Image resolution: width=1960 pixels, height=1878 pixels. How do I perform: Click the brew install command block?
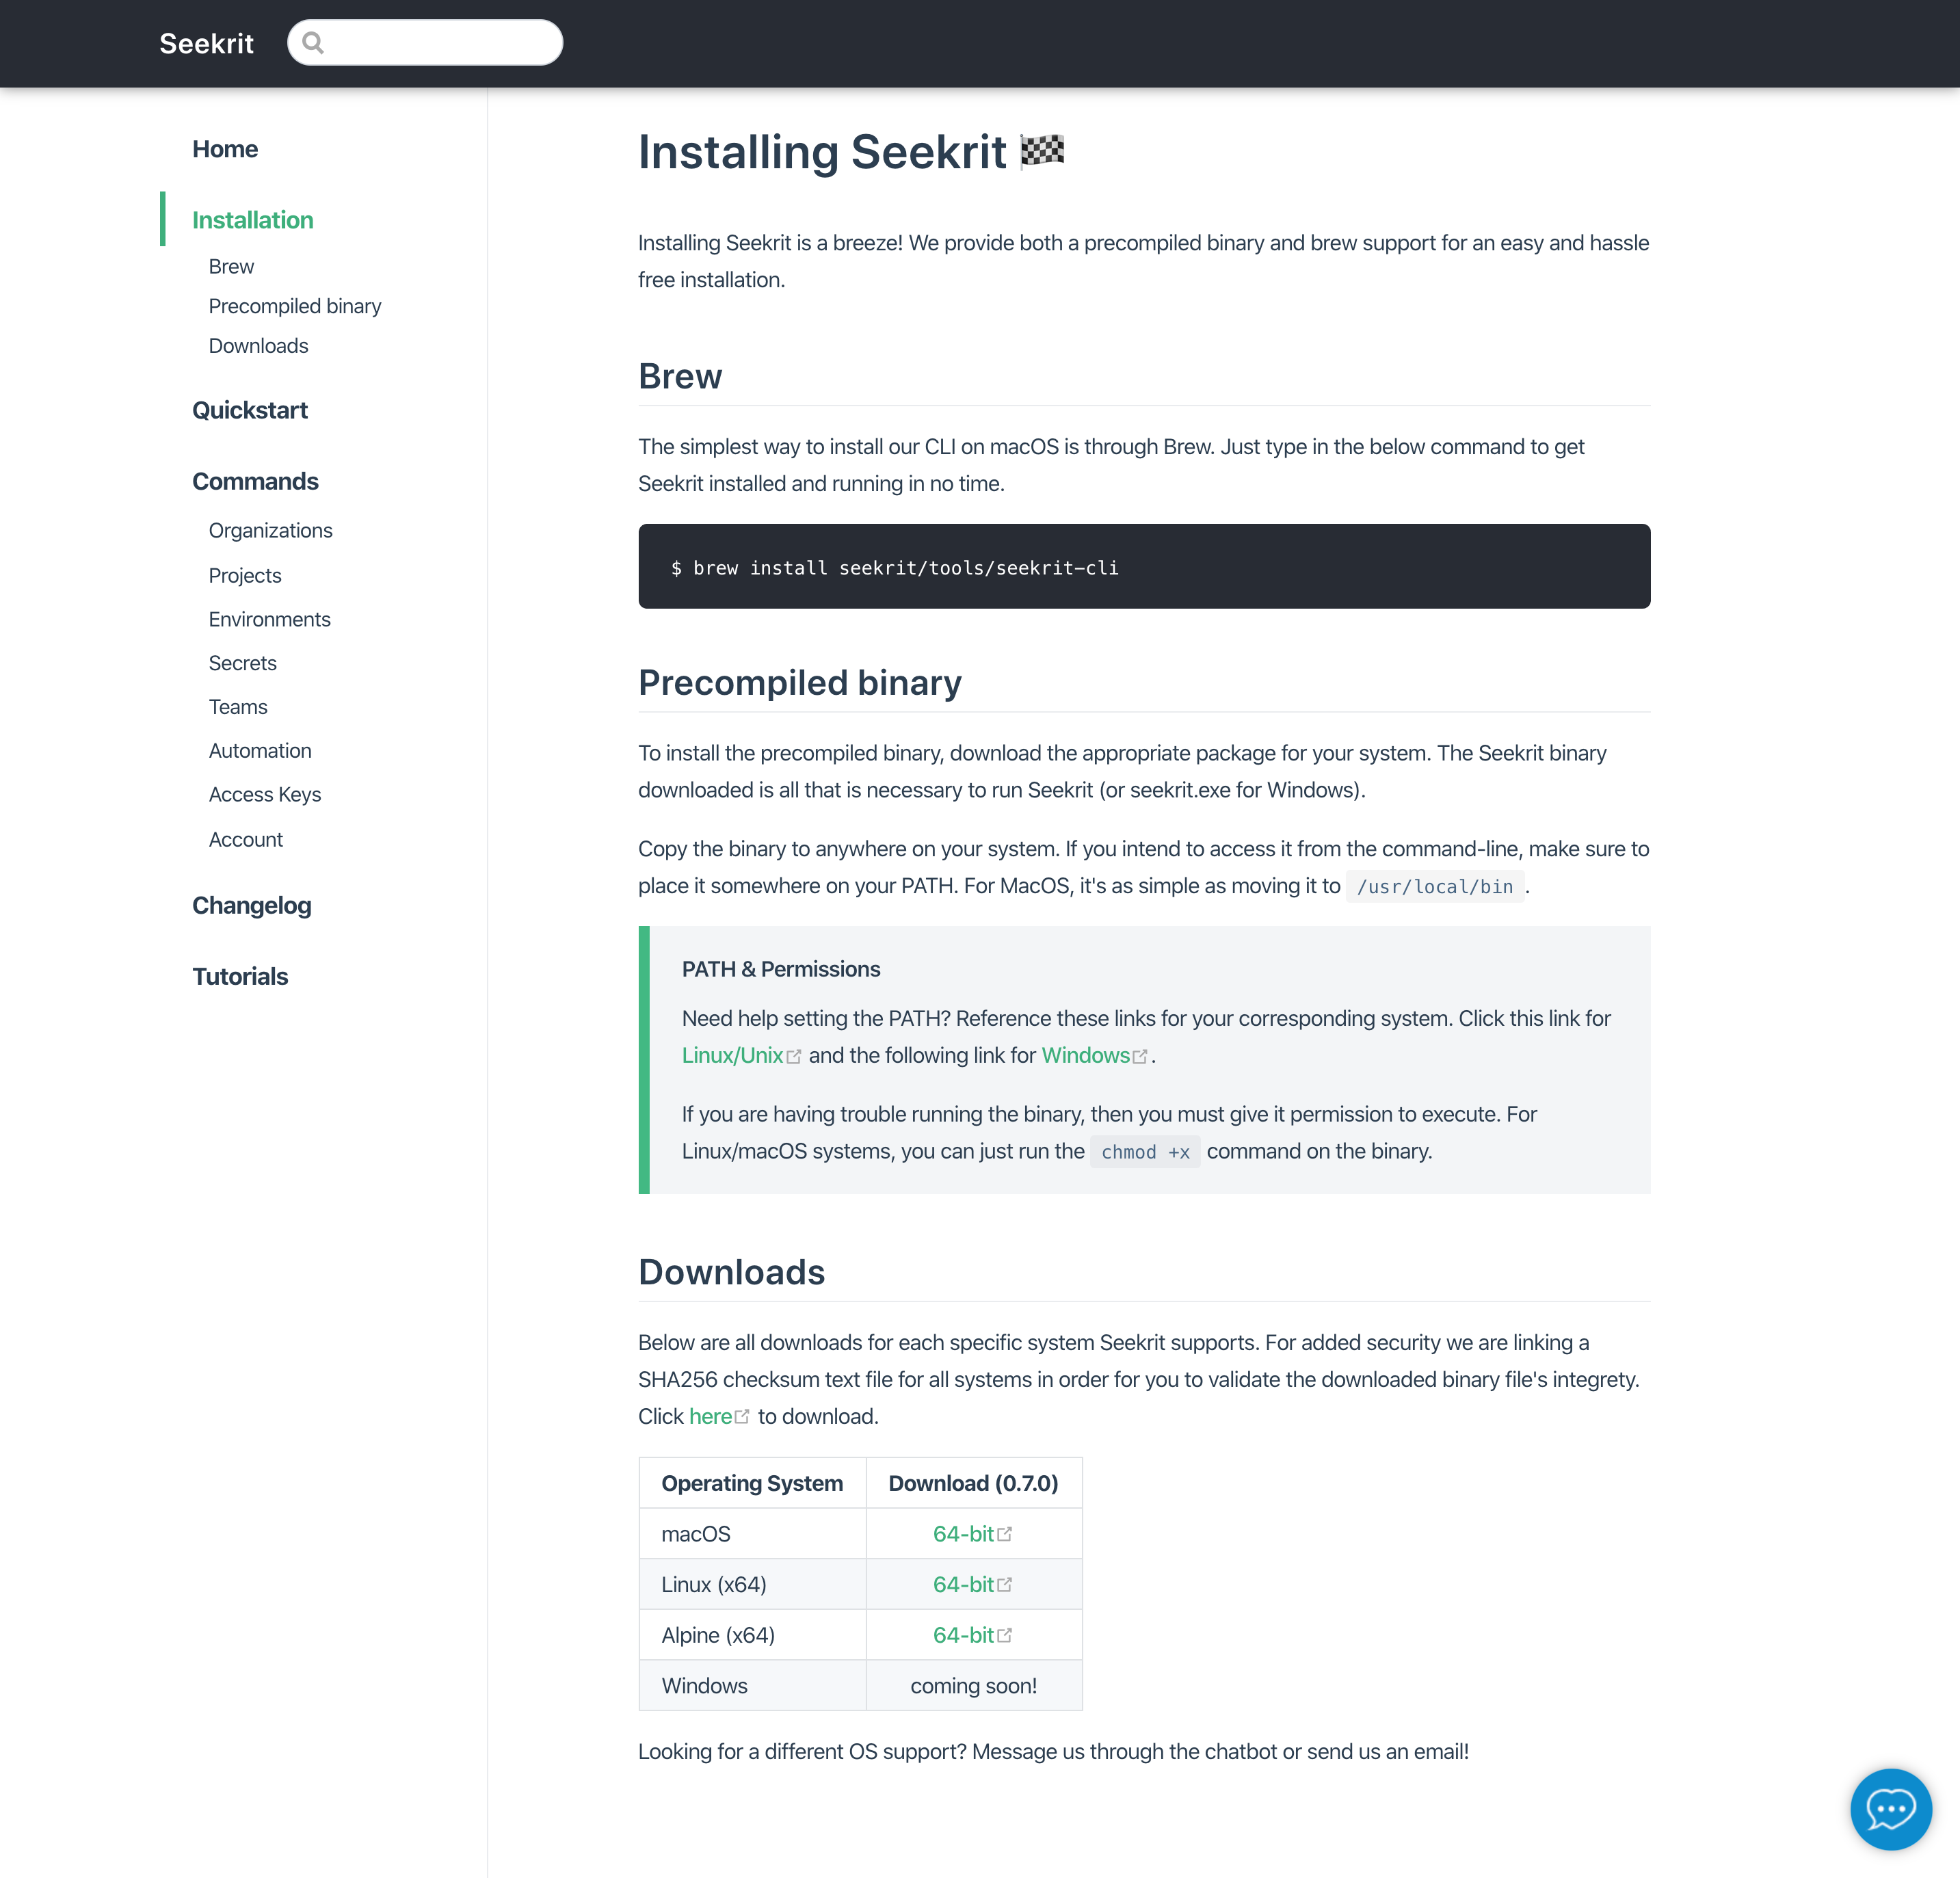click(1143, 567)
